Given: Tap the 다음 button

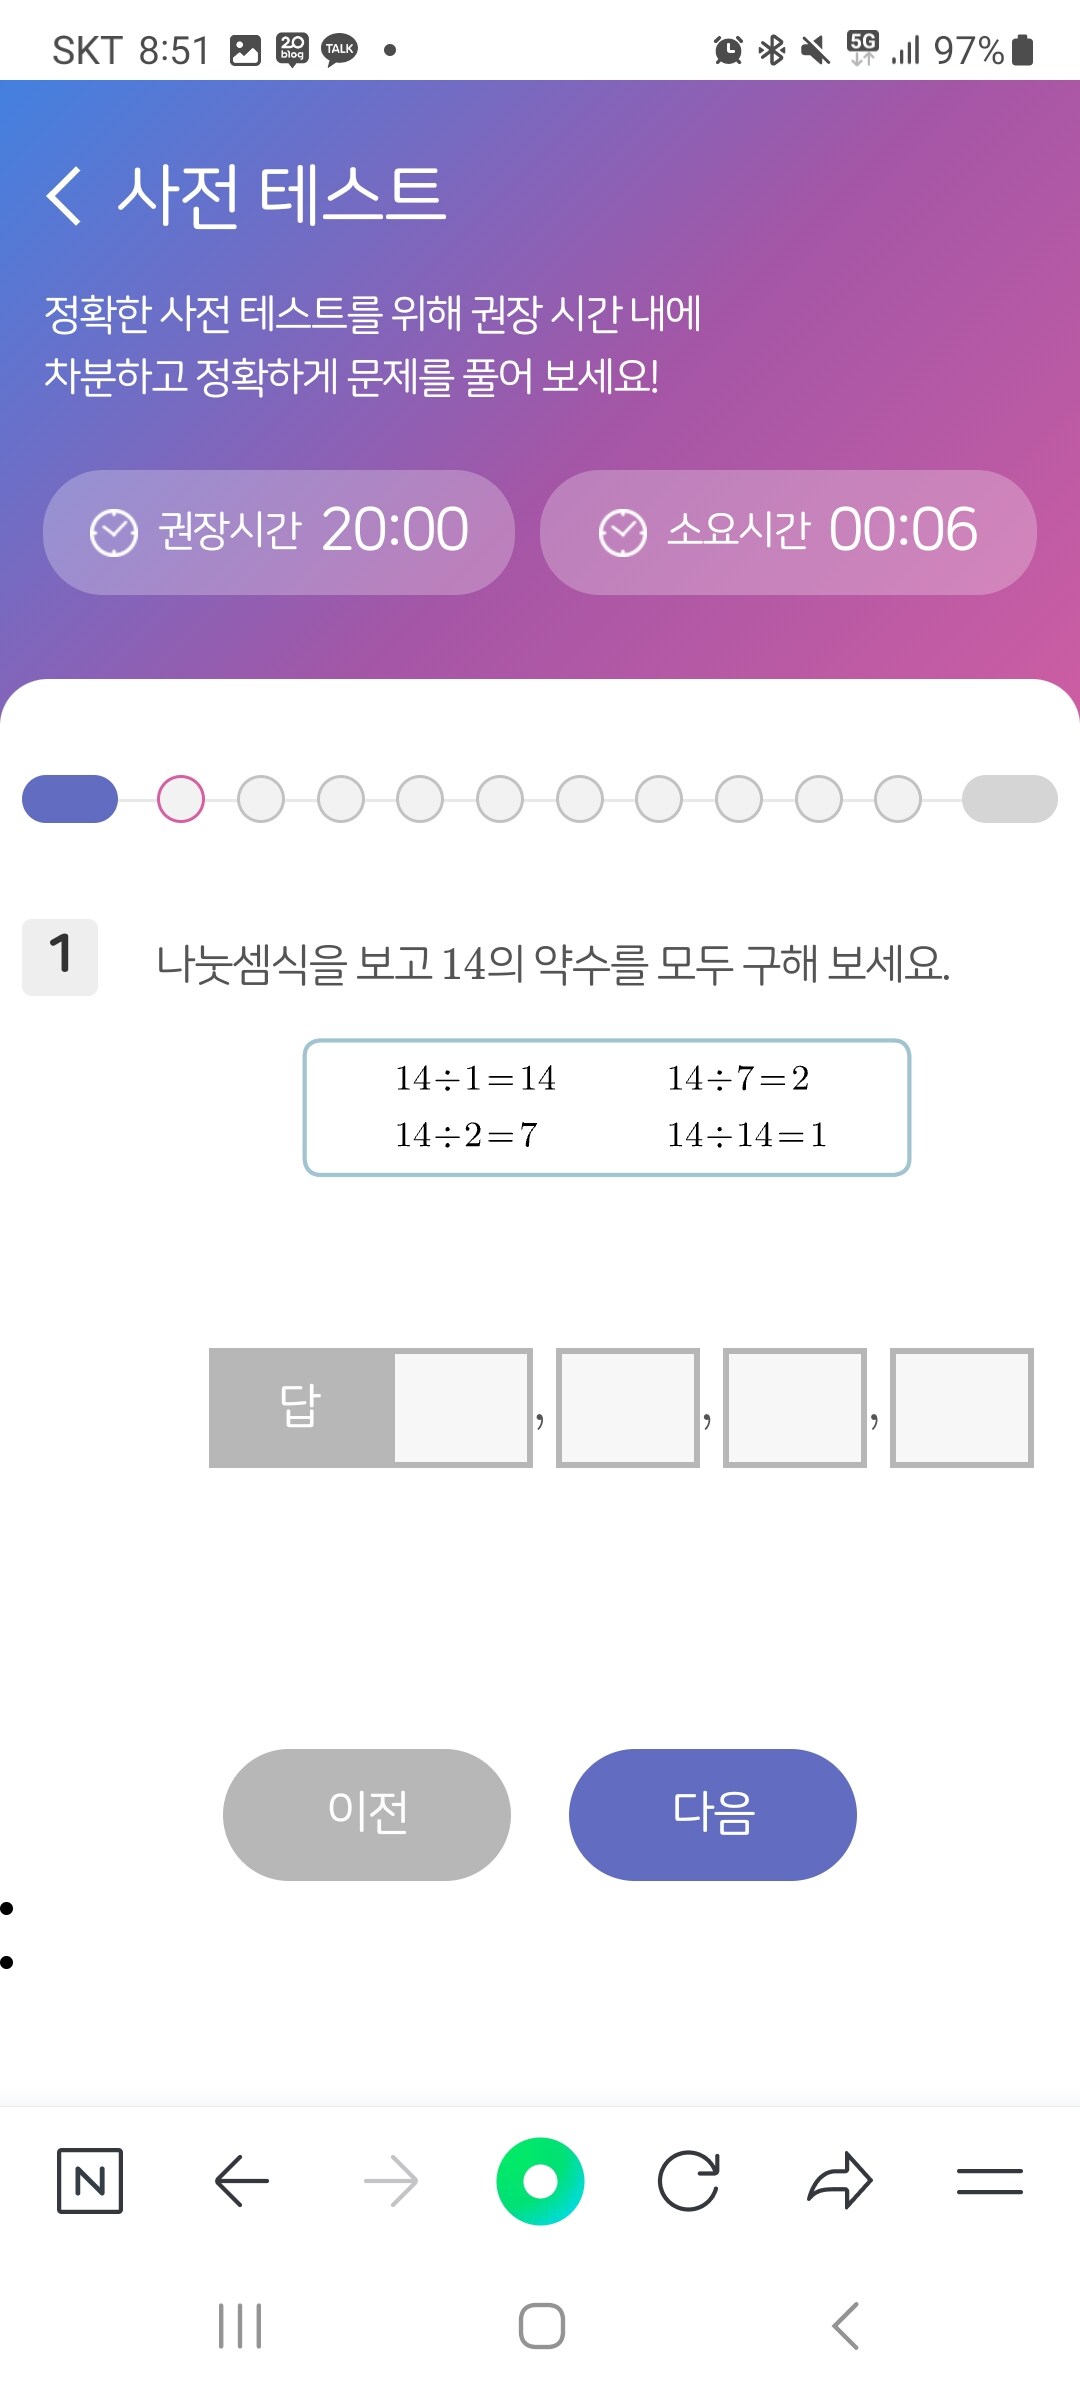Looking at the screenshot, I should click(713, 1814).
